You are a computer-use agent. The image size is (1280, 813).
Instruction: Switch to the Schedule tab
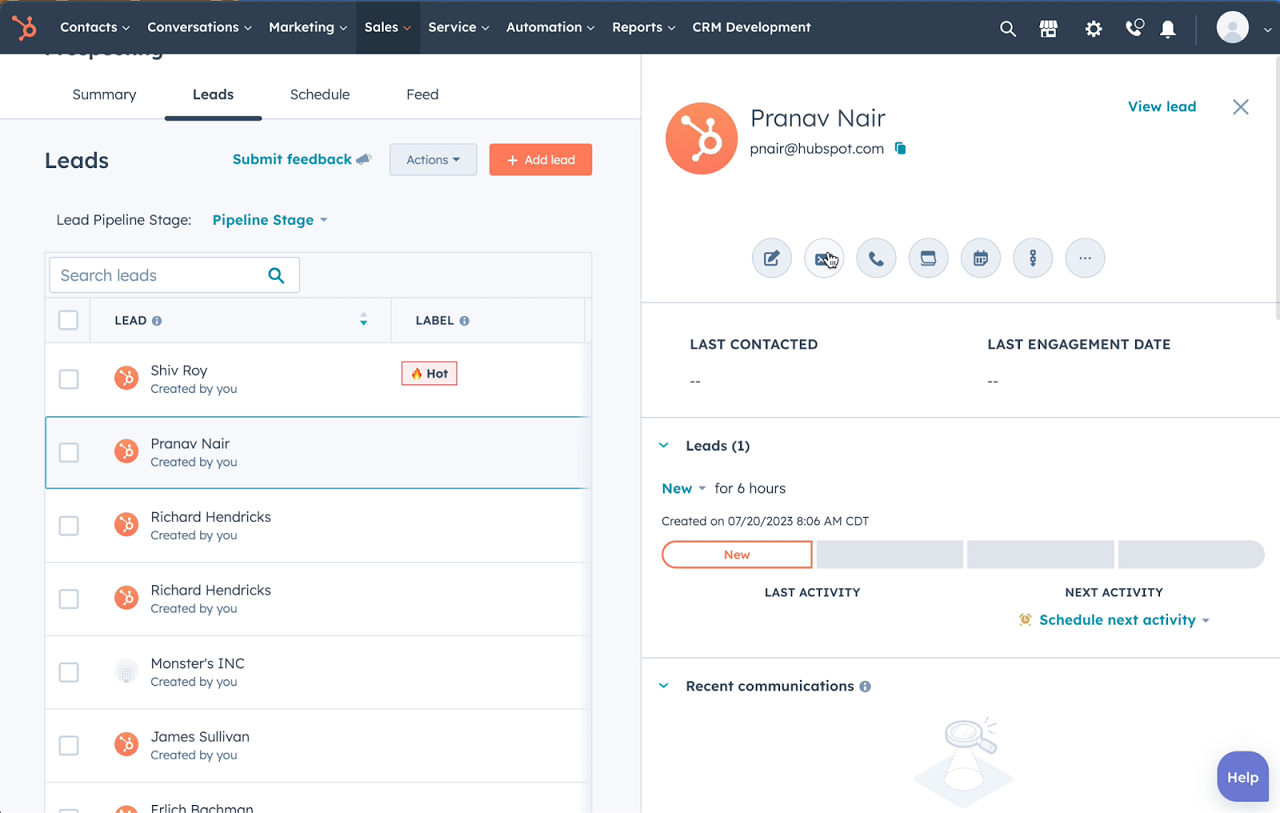(320, 94)
